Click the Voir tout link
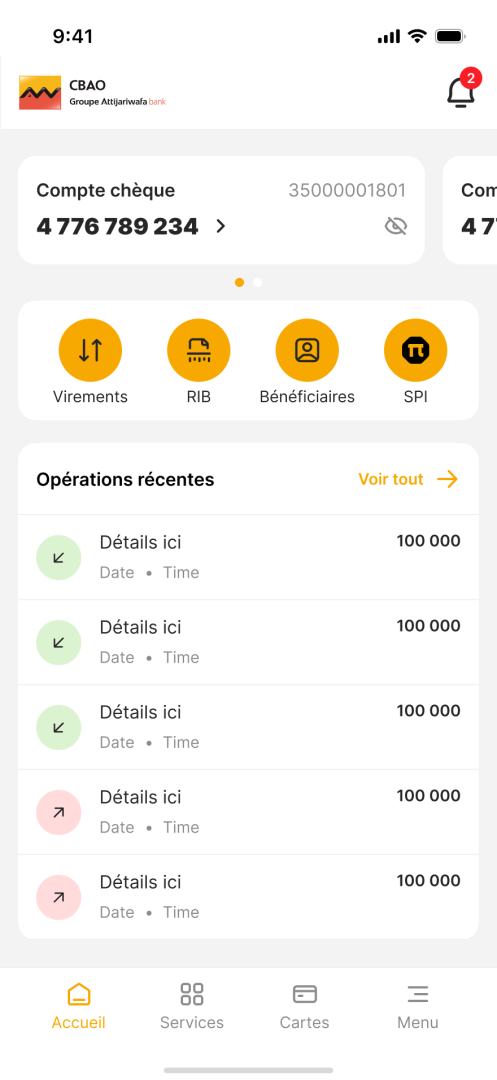The image size is (497, 1080). tap(391, 479)
